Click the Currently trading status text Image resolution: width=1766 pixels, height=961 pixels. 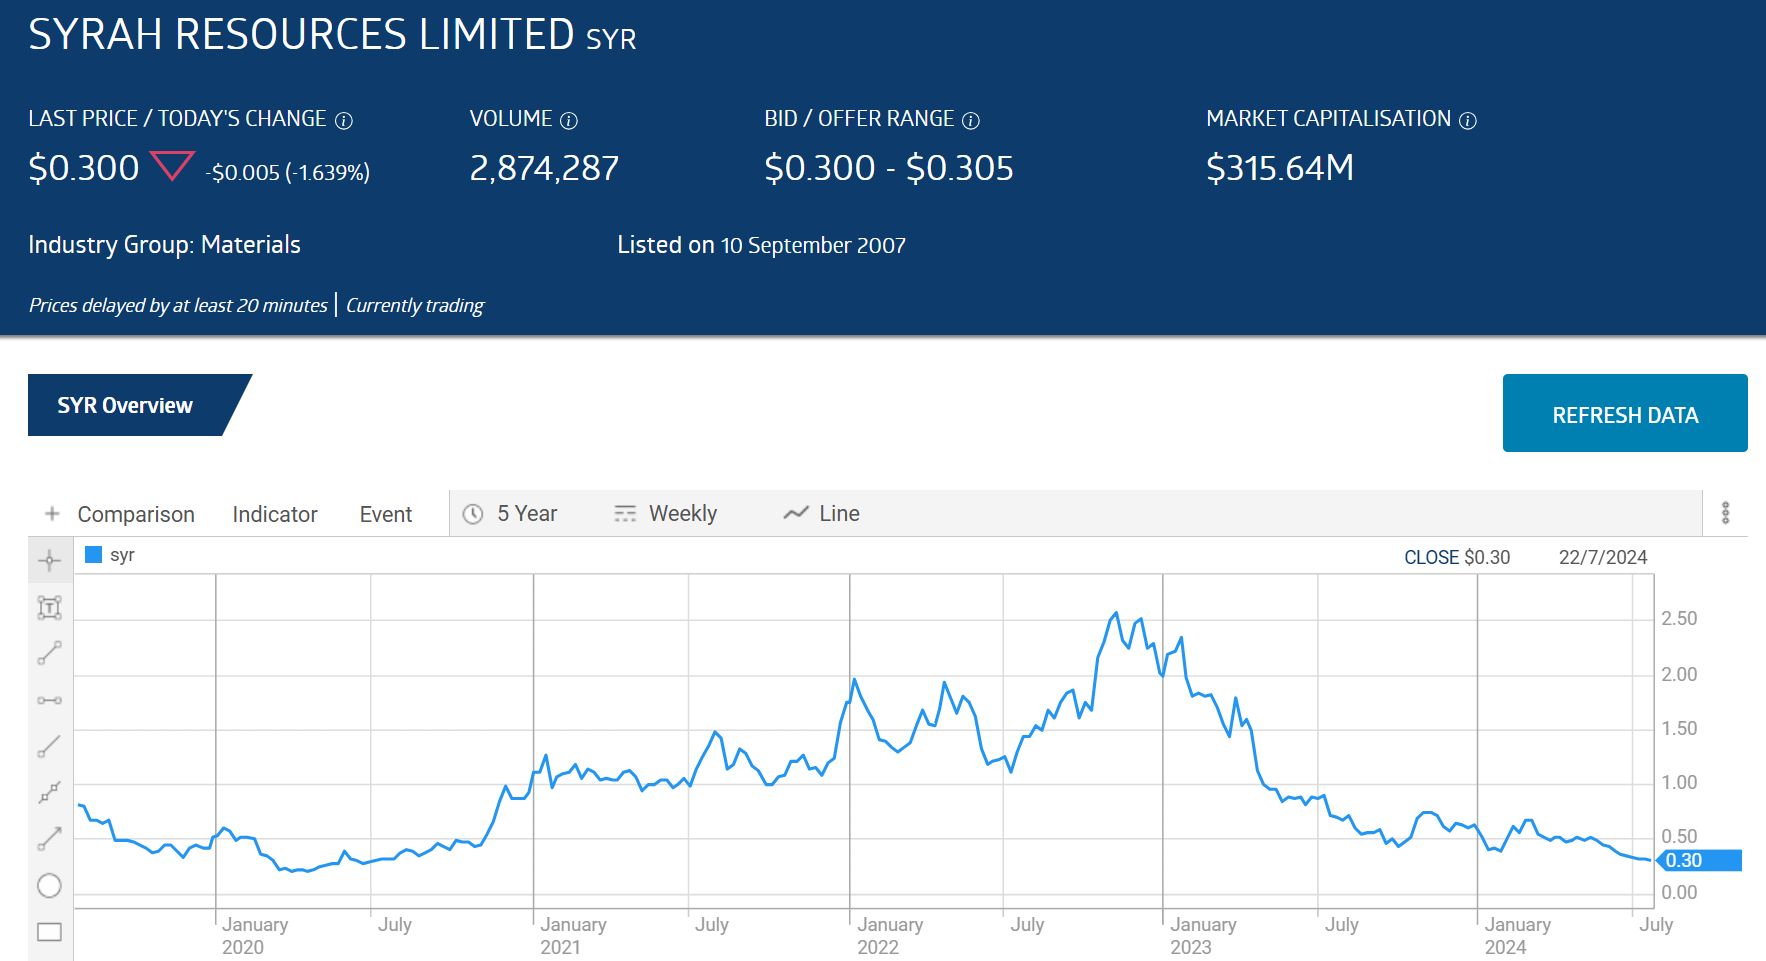(x=415, y=305)
